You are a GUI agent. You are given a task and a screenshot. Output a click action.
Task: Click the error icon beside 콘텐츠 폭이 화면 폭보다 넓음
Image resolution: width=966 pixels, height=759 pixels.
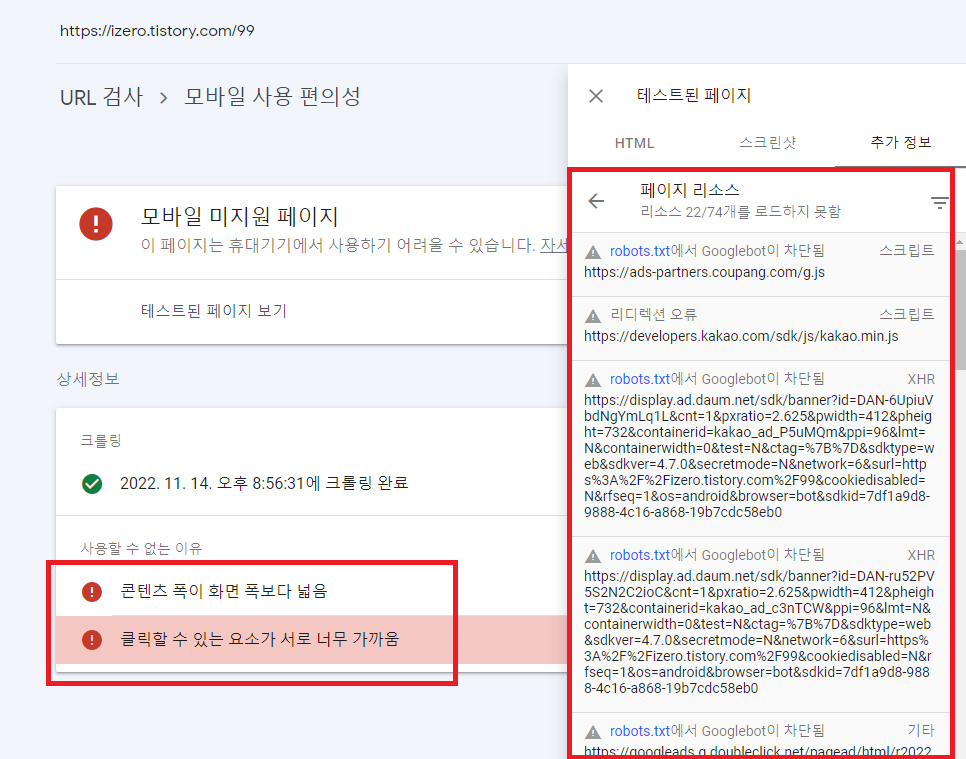(x=92, y=592)
